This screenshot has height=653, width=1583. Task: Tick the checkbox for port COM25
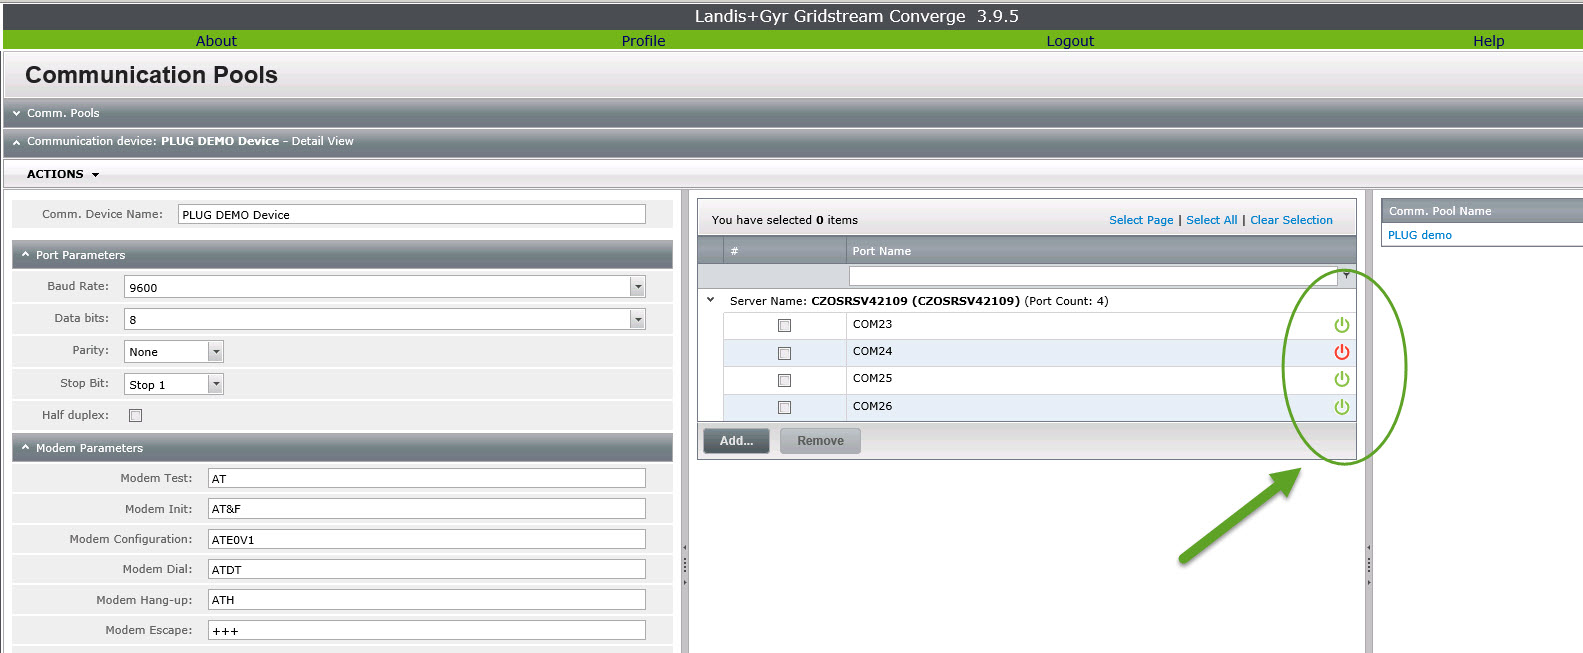click(x=784, y=380)
